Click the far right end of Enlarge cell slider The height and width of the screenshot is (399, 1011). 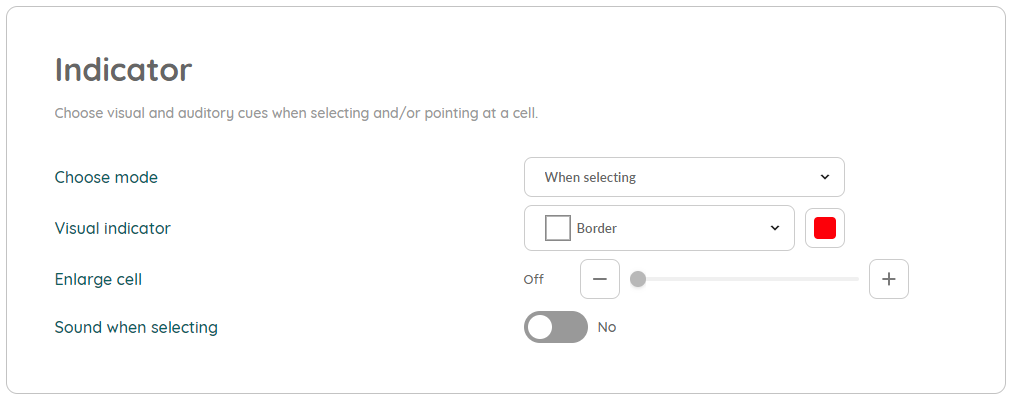858,279
